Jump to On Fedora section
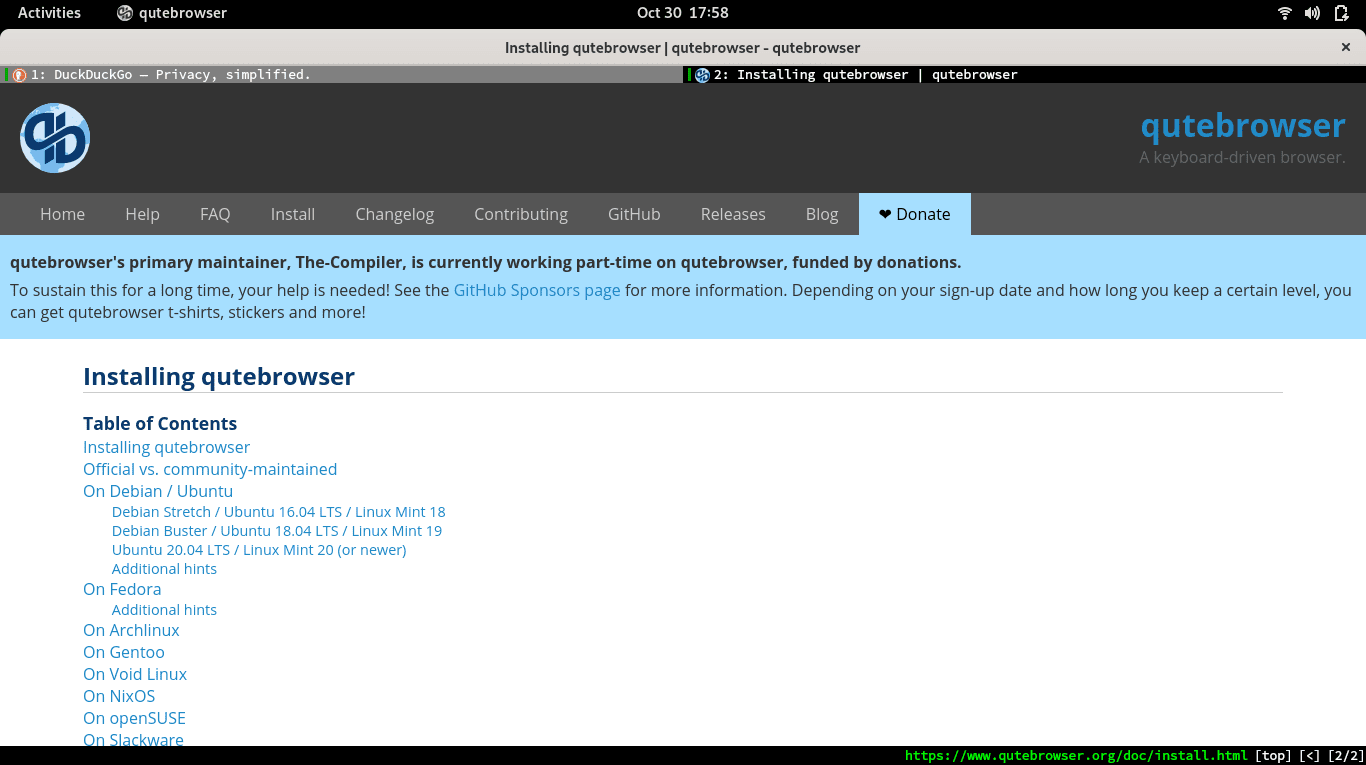Viewport: 1366px width, 765px height. click(122, 589)
